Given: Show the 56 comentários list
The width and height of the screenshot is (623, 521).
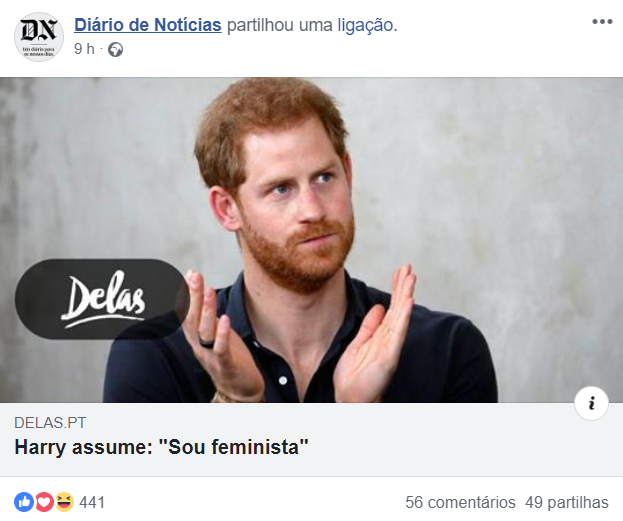Looking at the screenshot, I should coord(460,502).
